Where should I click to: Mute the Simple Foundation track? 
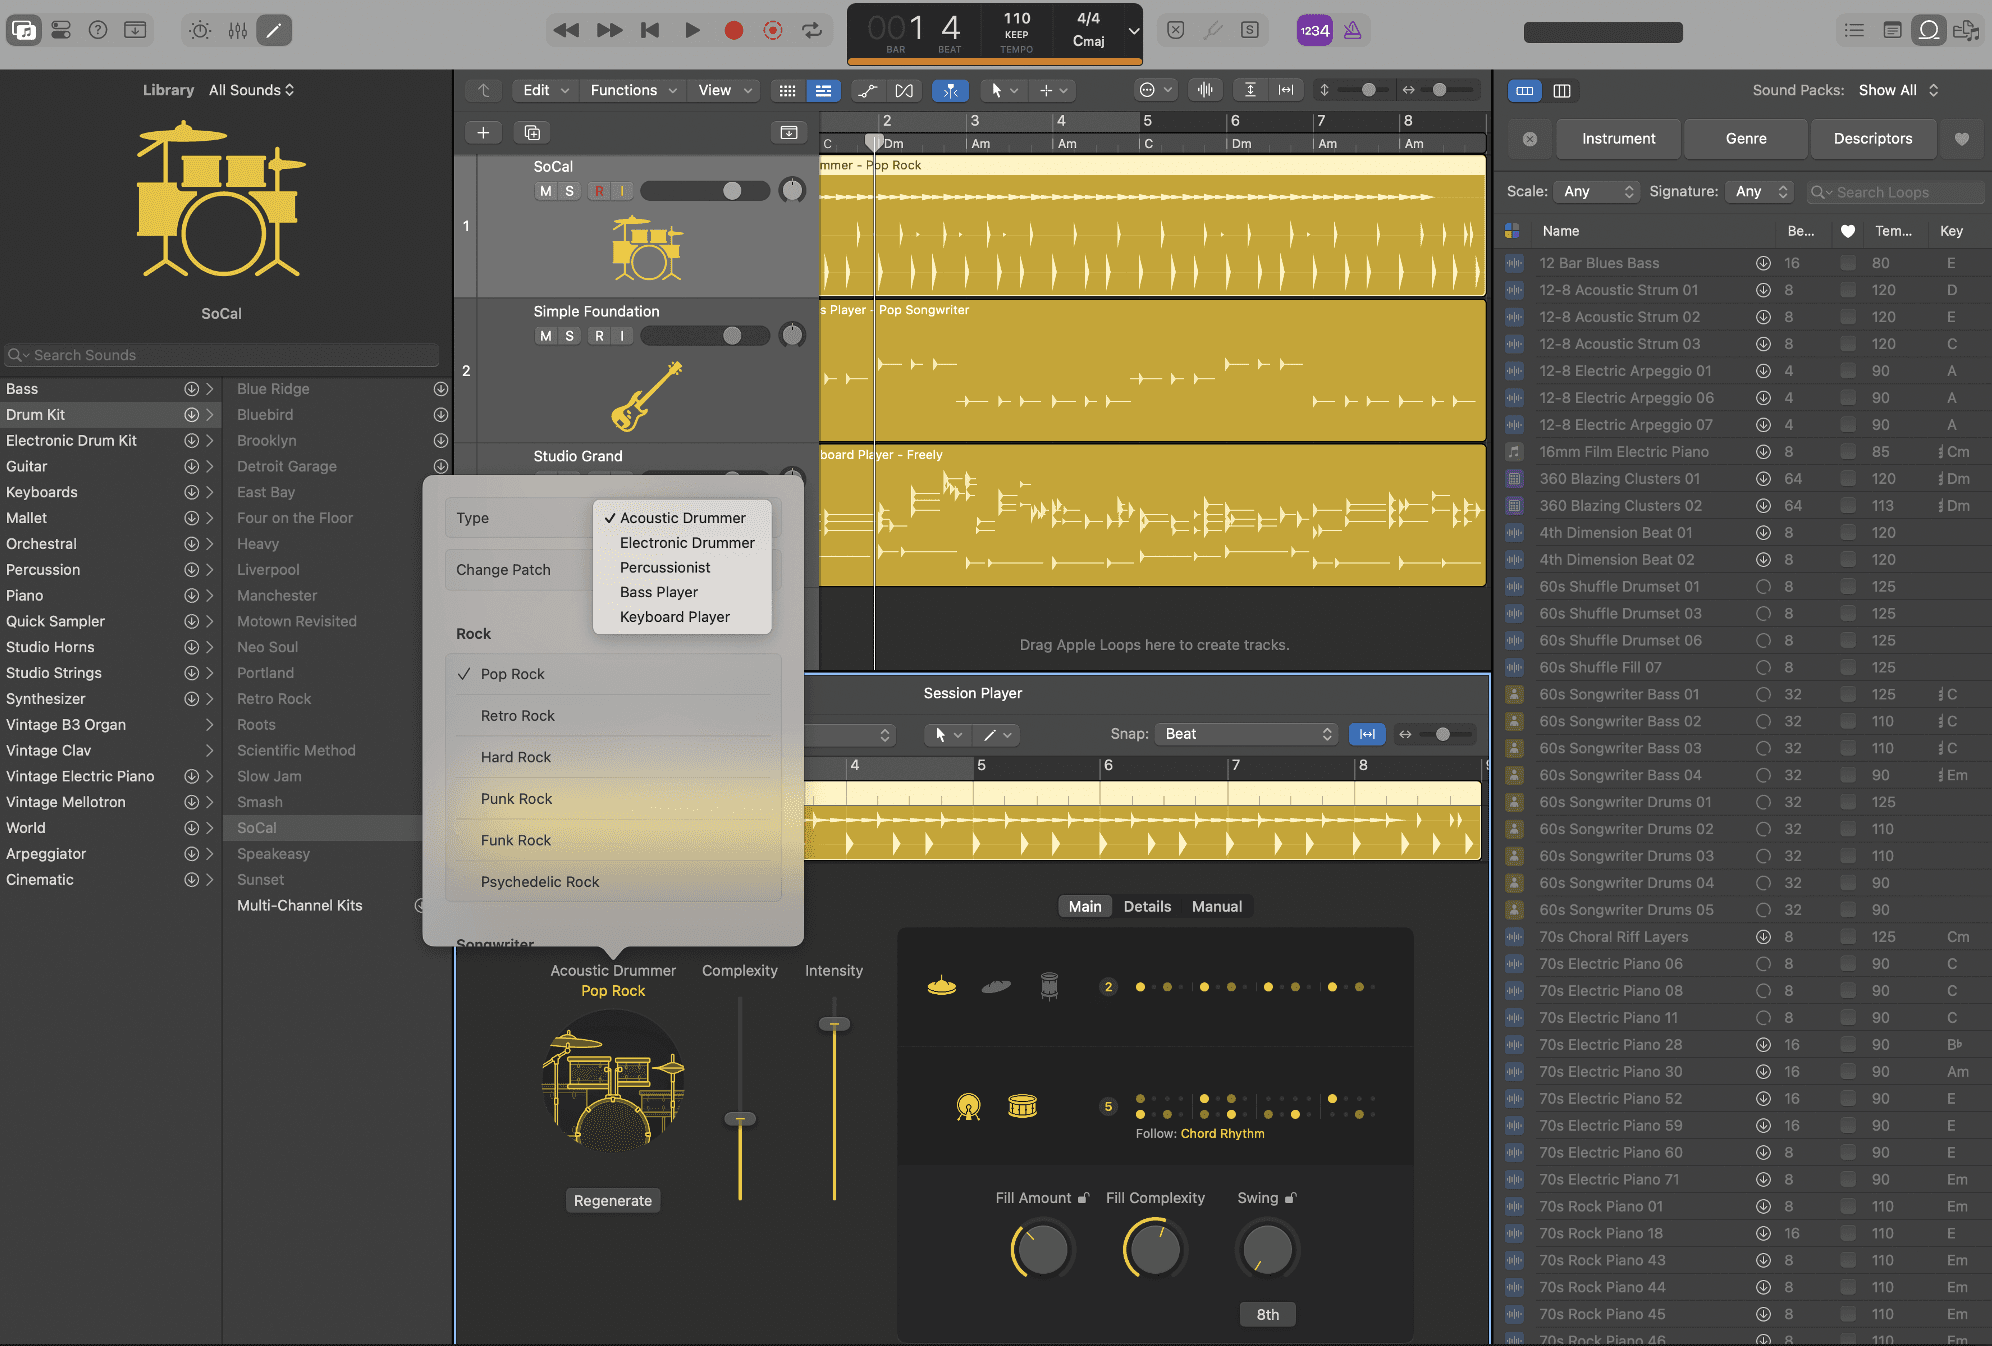tap(545, 336)
